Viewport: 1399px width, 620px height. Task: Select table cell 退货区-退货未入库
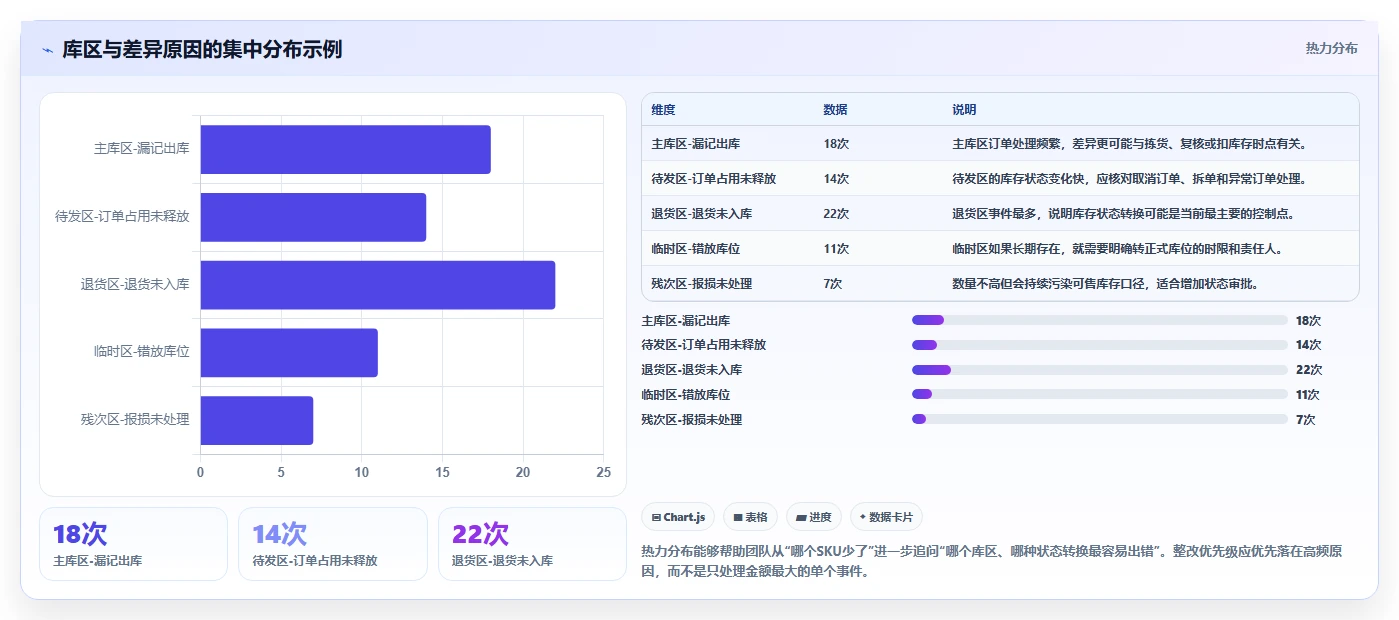click(x=702, y=214)
